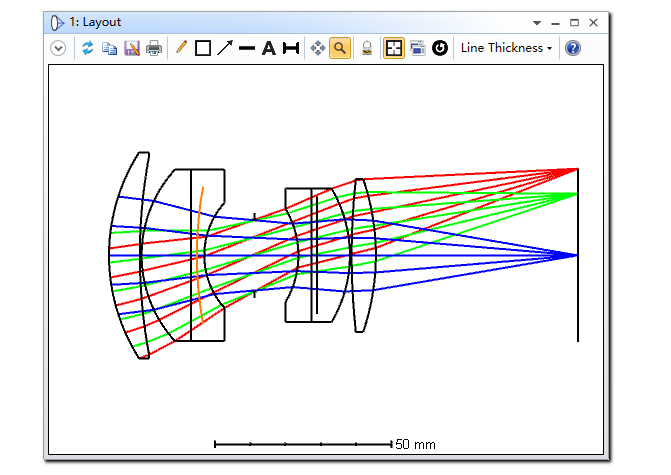Viewport: 671px width, 475px height.
Task: Add text annotation with A tool
Action: click(x=269, y=48)
